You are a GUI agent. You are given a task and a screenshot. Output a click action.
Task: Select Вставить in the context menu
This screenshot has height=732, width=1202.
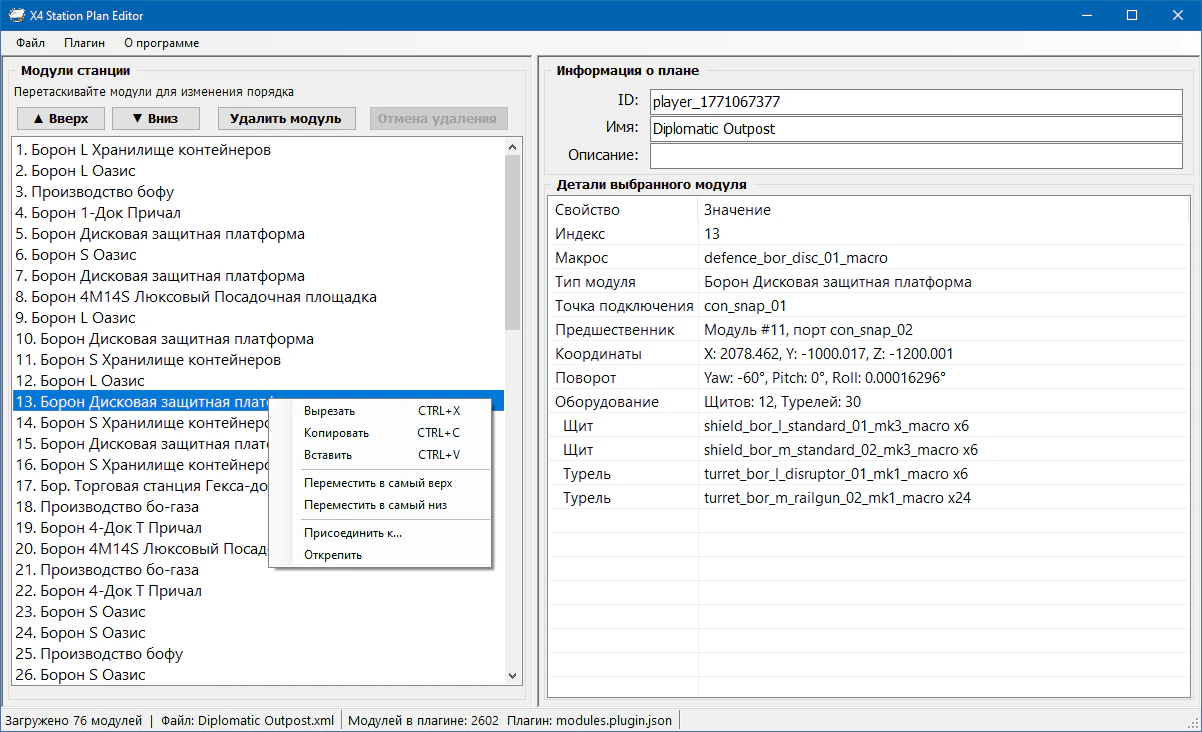(x=328, y=455)
